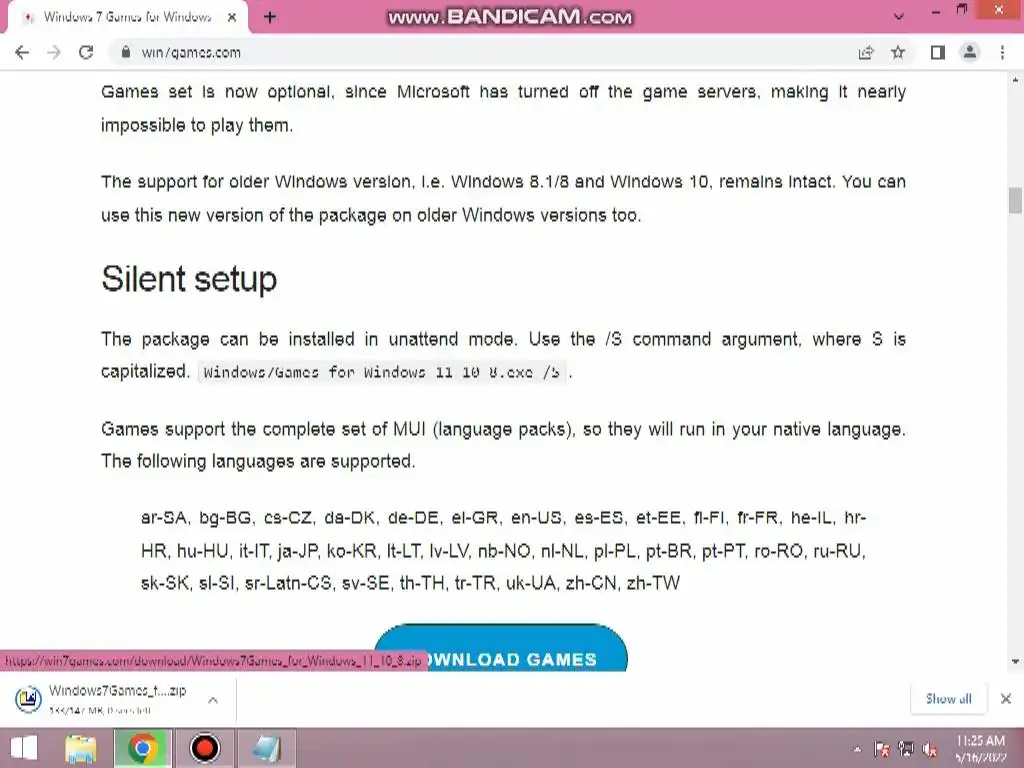The height and width of the screenshot is (768, 1024).
Task: Open the Windows Start menu
Action: pos(24,748)
